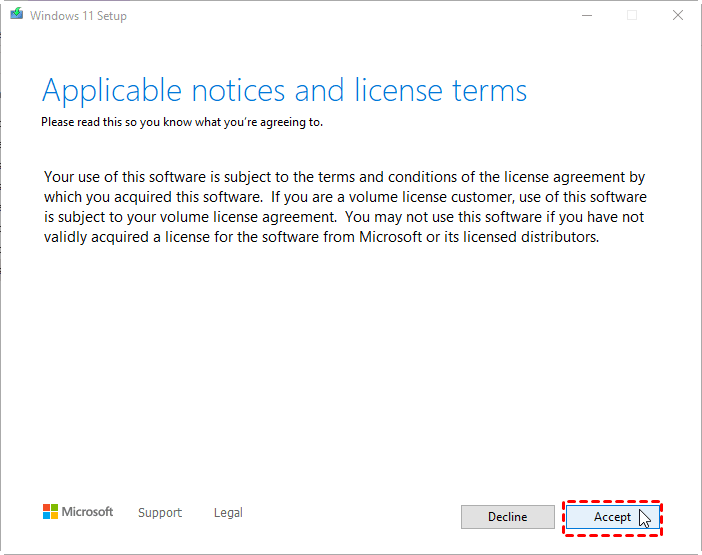
Task: Open the Support link
Action: click(x=160, y=513)
